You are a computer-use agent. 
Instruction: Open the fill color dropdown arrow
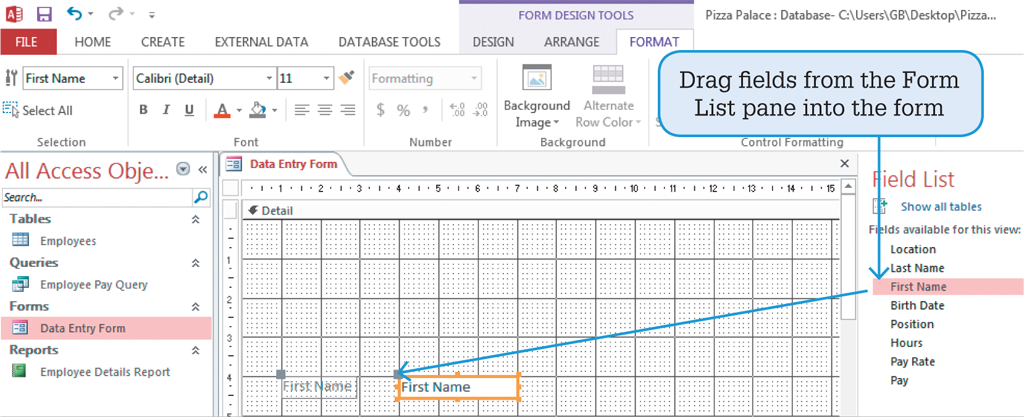coord(275,110)
